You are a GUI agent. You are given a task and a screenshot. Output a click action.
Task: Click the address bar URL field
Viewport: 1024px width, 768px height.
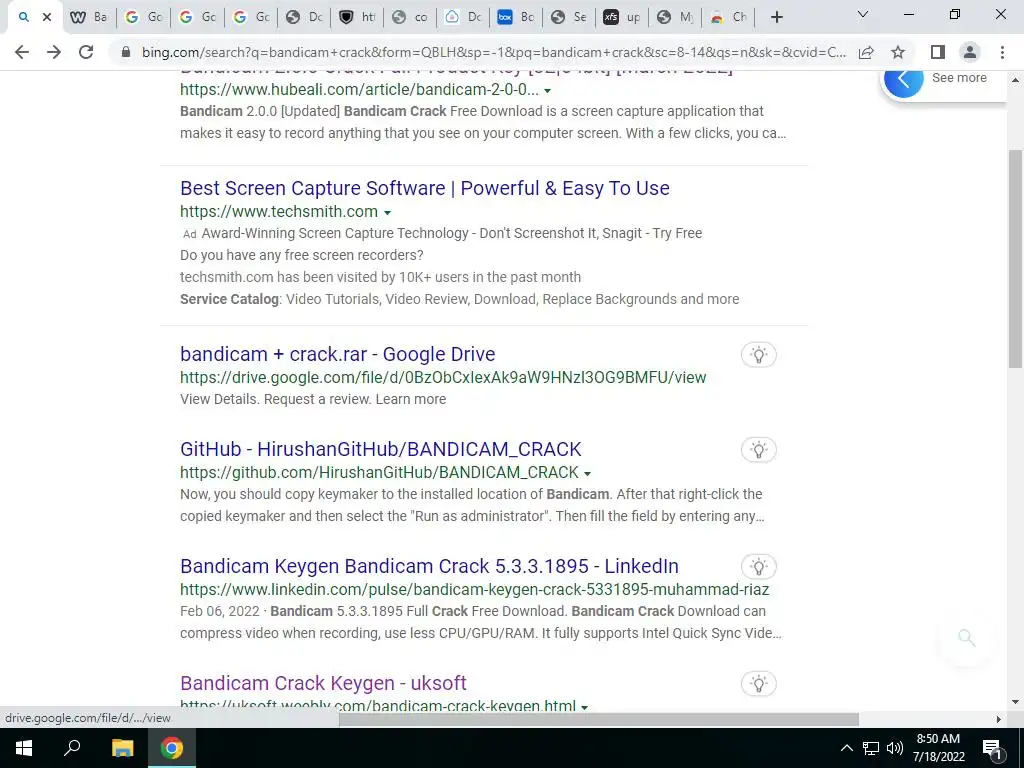pos(493,52)
